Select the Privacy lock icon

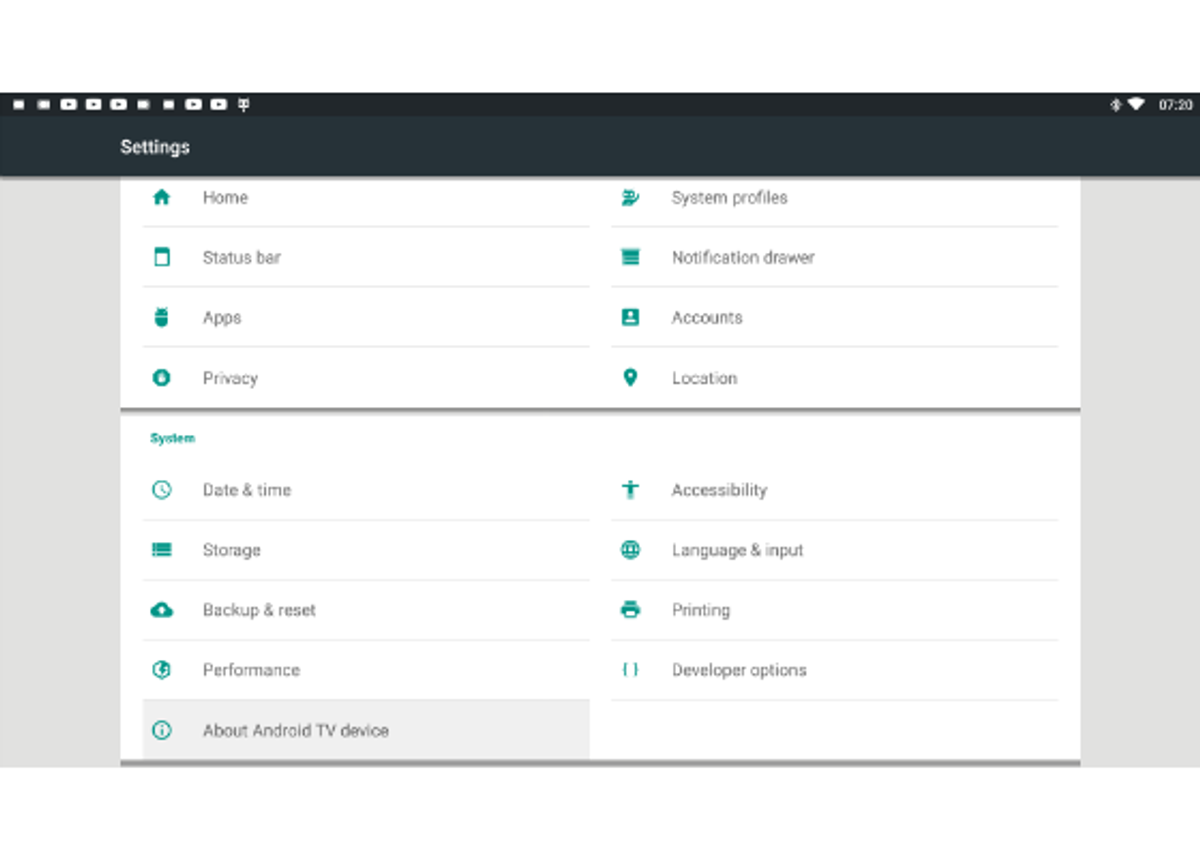(x=161, y=378)
